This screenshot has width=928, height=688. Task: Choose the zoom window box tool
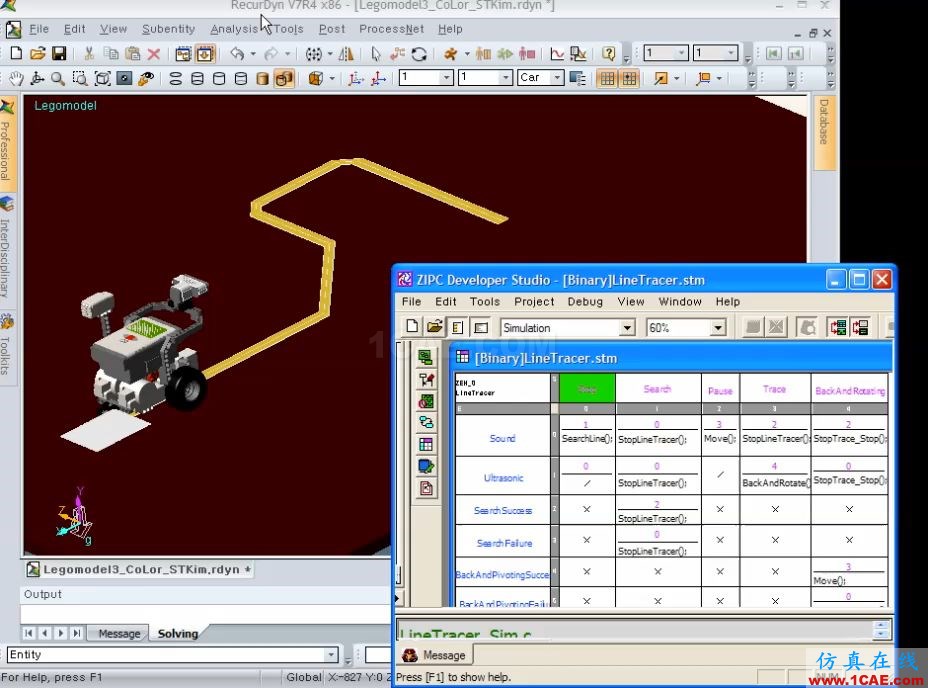(79, 78)
